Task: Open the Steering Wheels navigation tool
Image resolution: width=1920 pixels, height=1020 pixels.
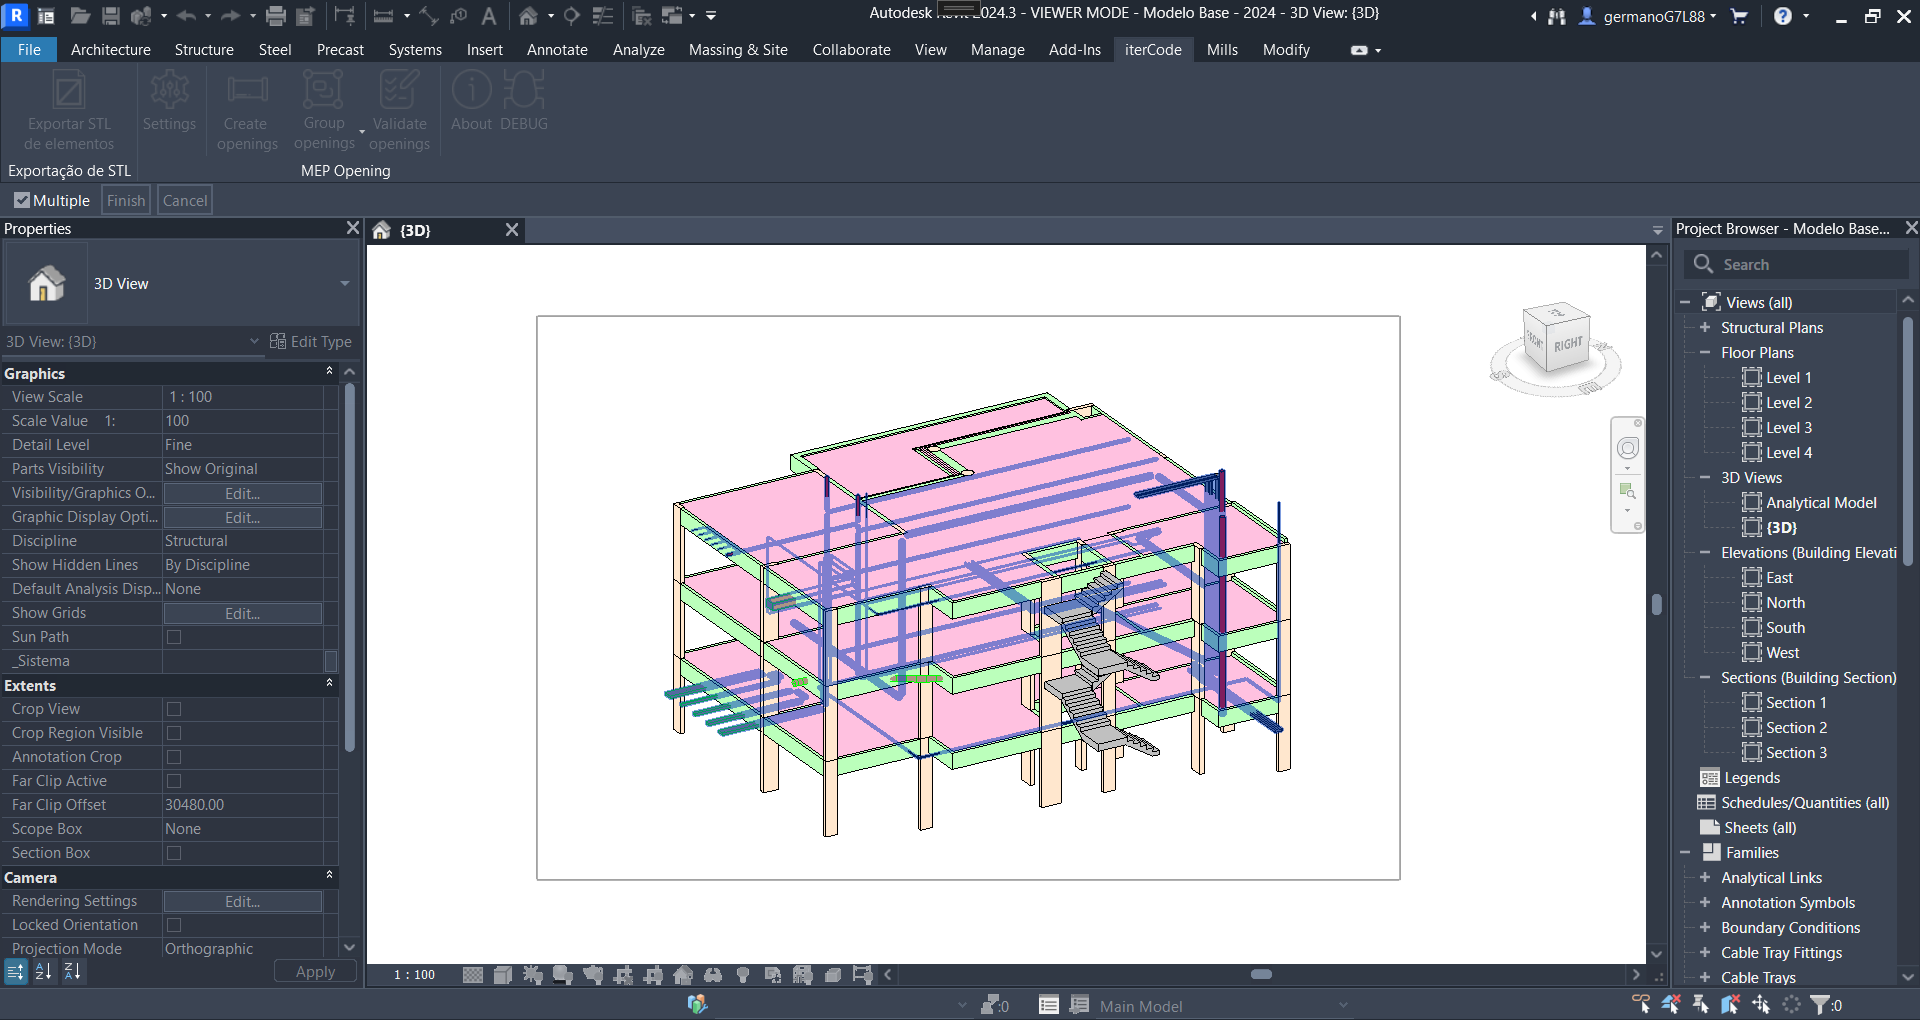Action: pos(1627,449)
